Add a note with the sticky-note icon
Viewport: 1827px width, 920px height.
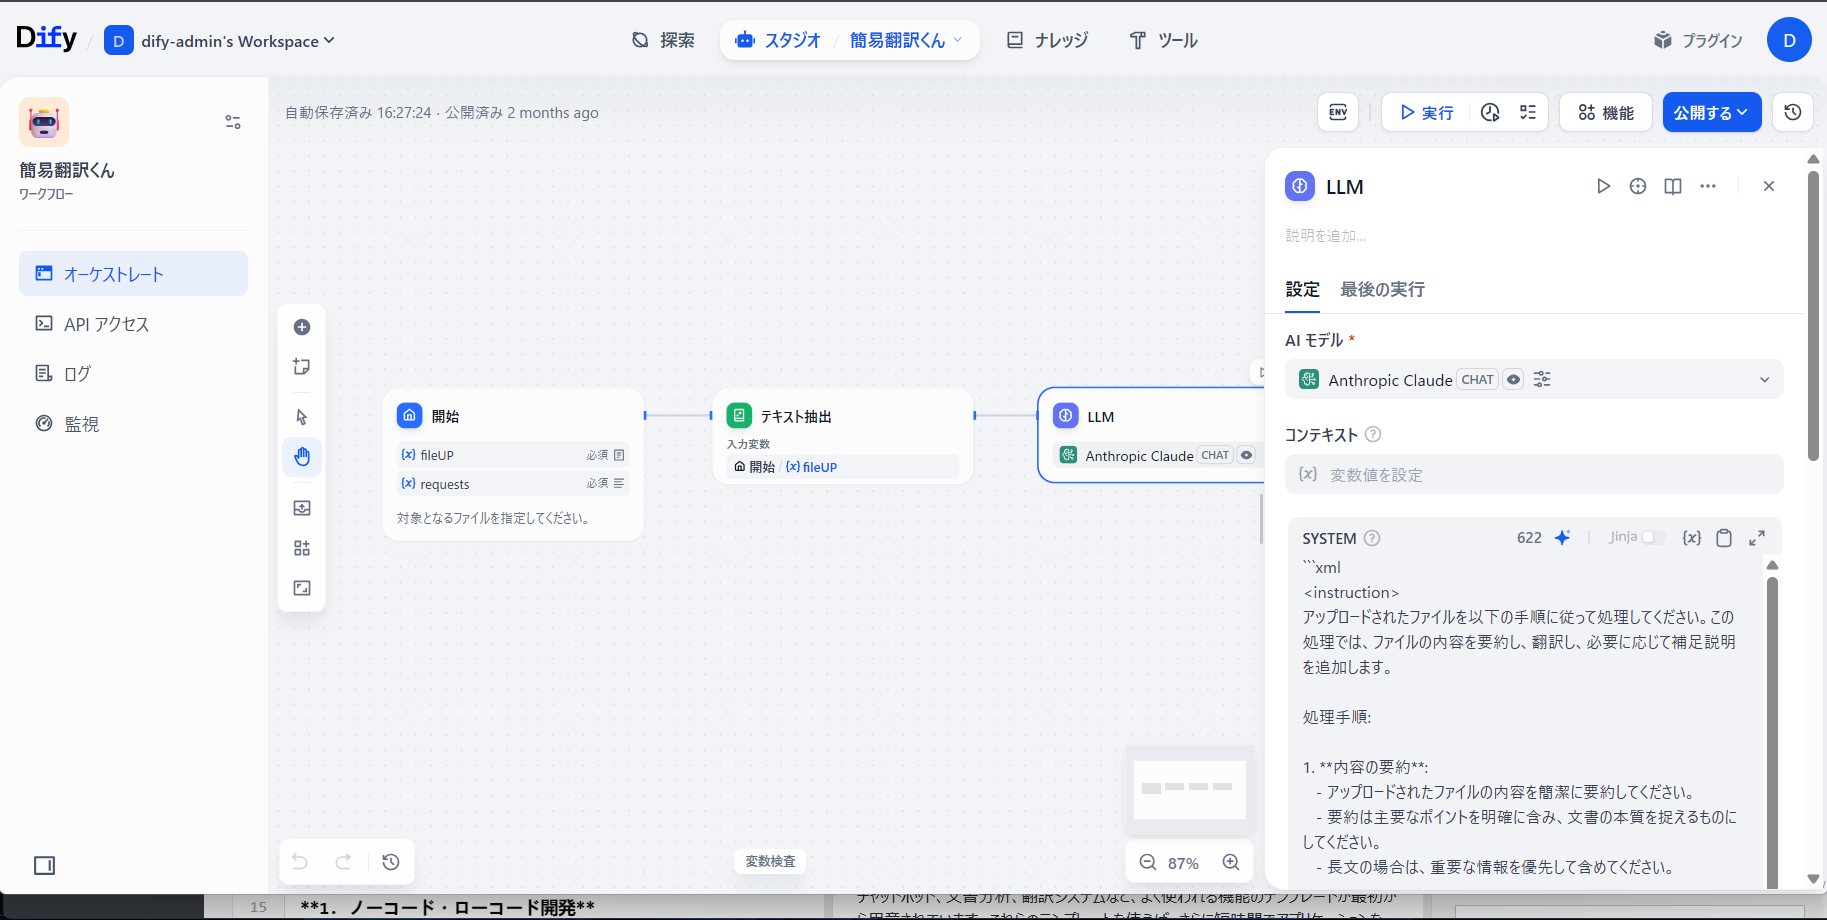pyautogui.click(x=302, y=367)
